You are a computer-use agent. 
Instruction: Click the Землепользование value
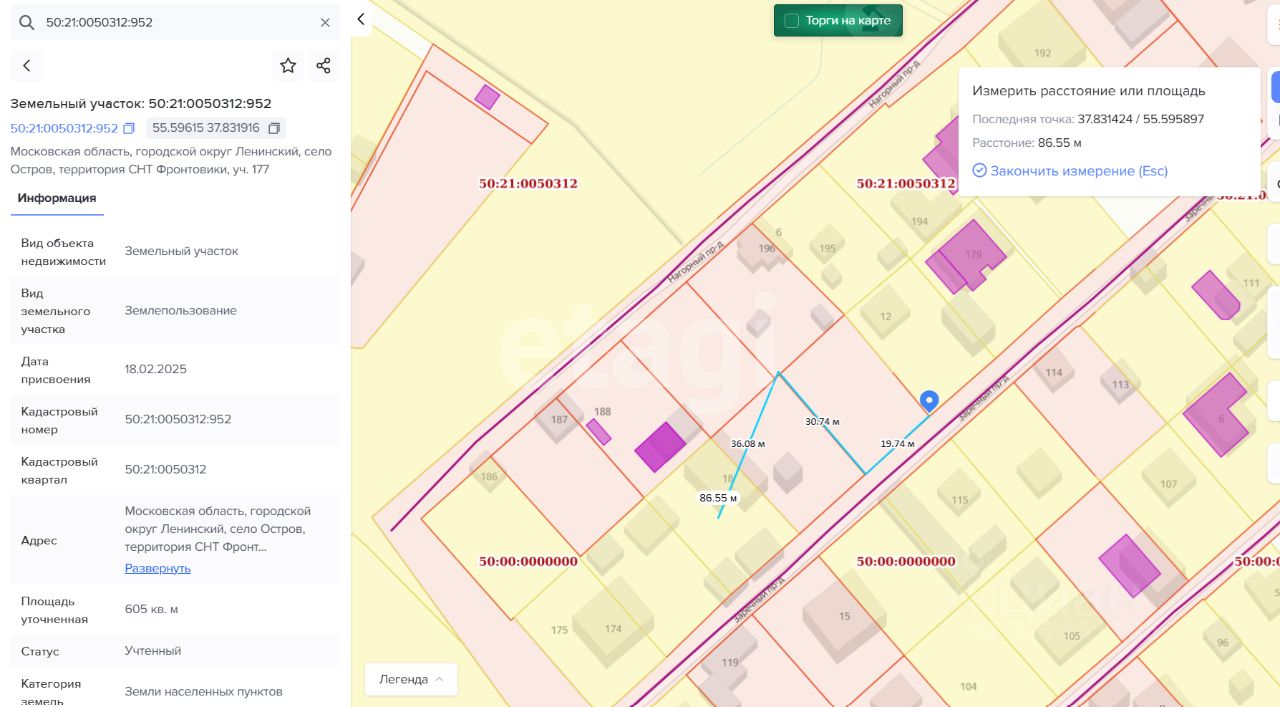(181, 310)
